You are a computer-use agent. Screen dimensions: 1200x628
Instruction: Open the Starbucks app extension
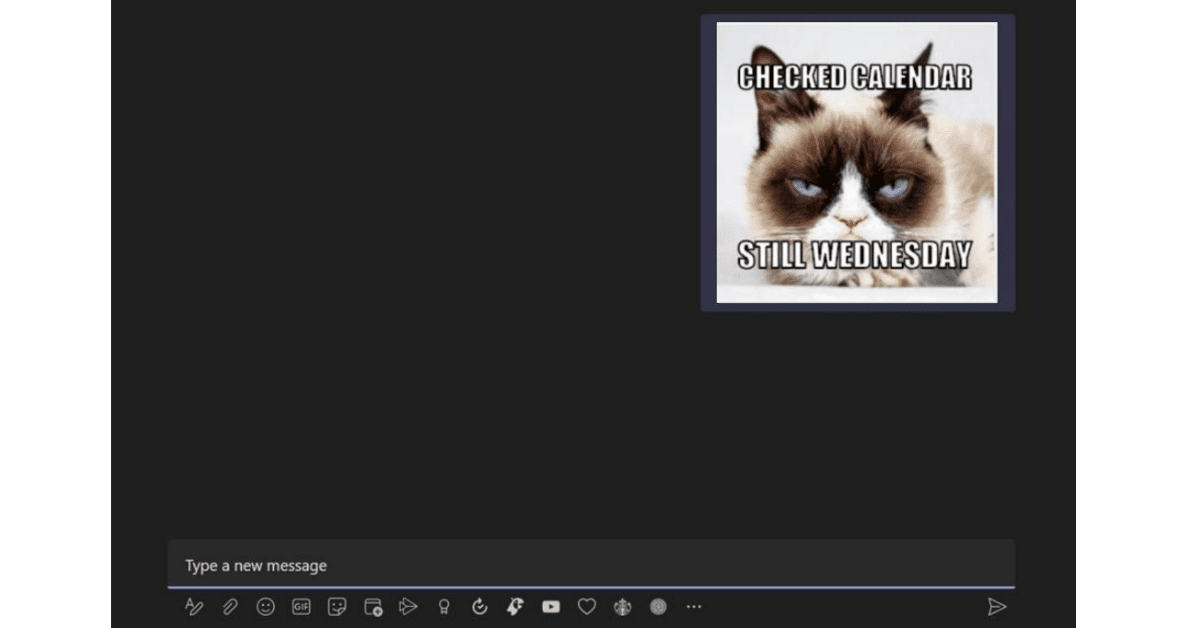[x=622, y=607]
